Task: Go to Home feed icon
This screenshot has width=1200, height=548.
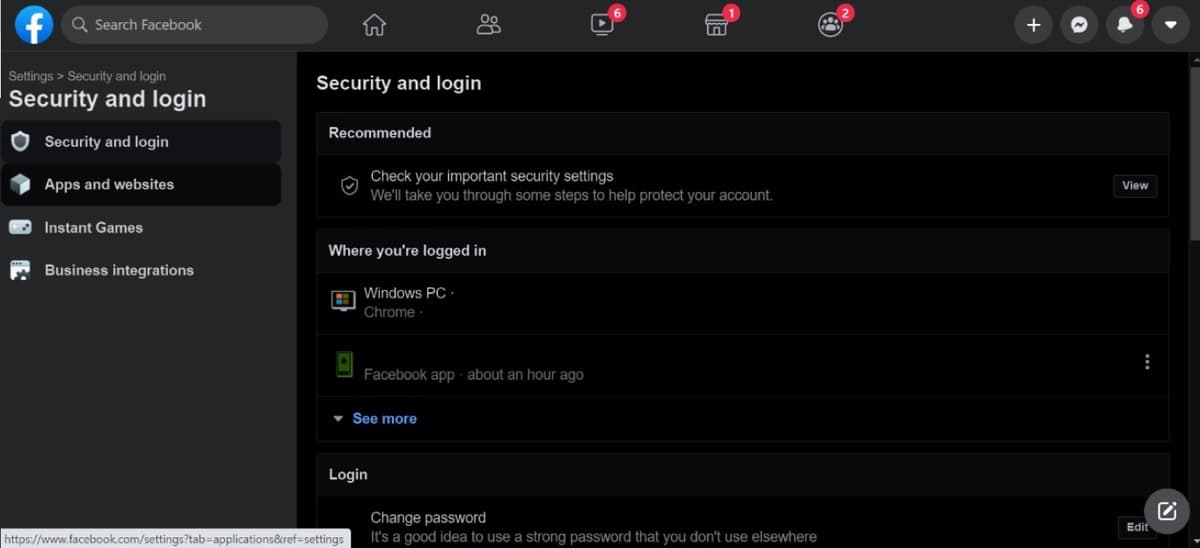Action: pos(374,25)
